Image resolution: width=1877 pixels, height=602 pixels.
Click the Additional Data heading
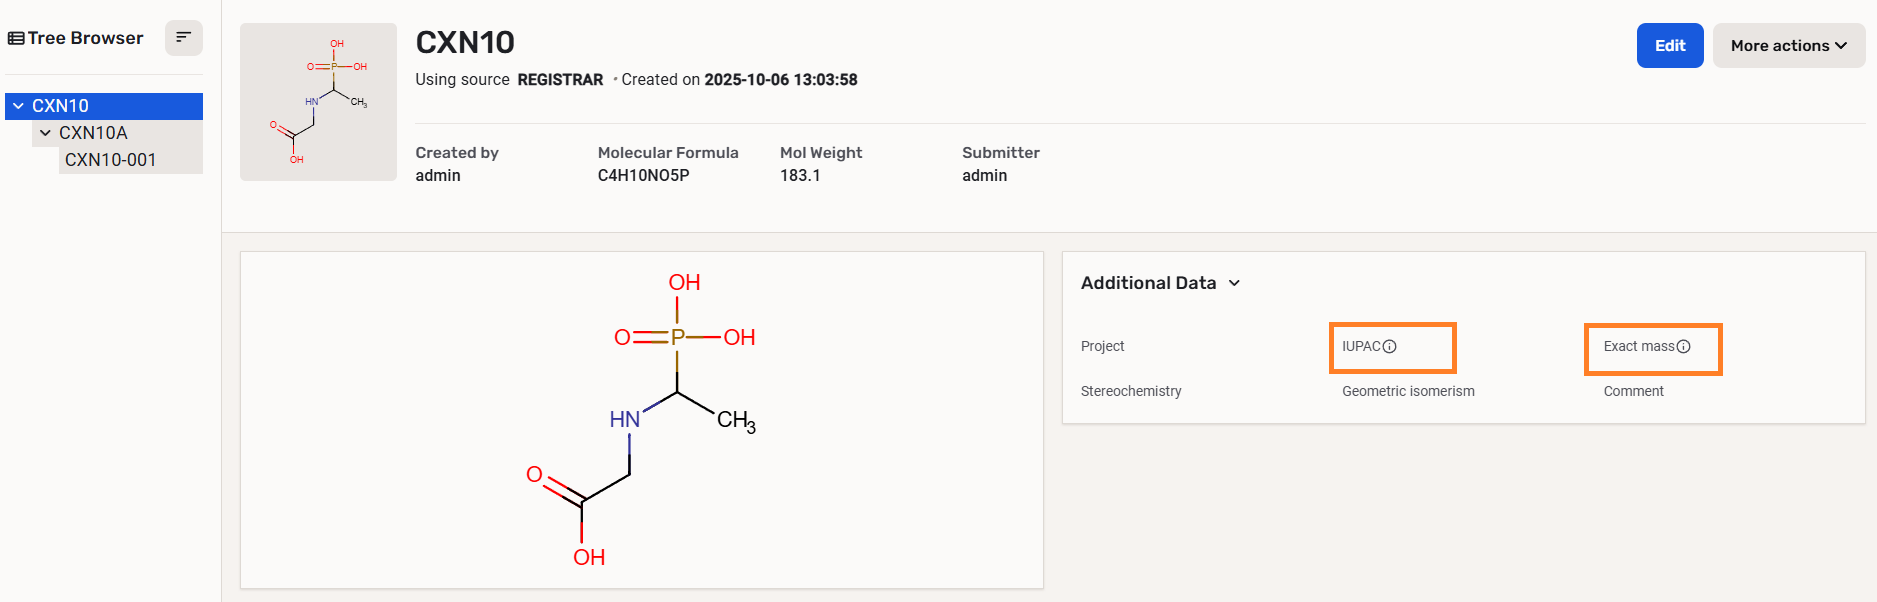click(x=1148, y=283)
